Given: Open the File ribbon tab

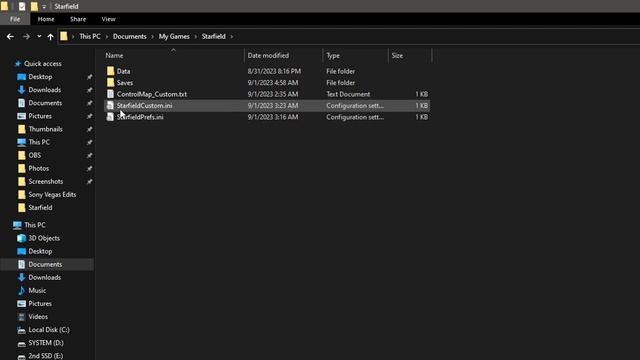Looking at the screenshot, I should (15, 19).
